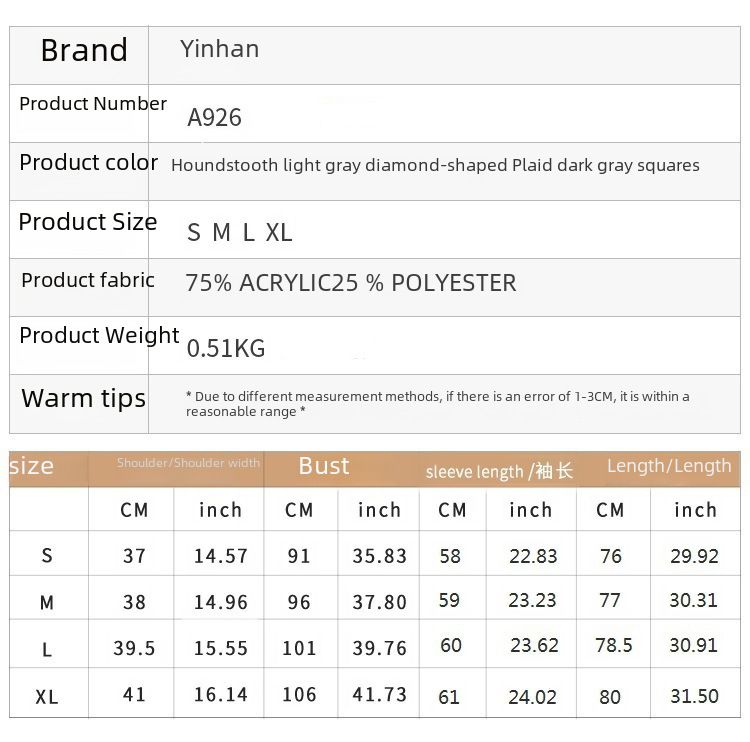The image size is (750, 742).
Task: Click the Product color label
Action: [88, 163]
